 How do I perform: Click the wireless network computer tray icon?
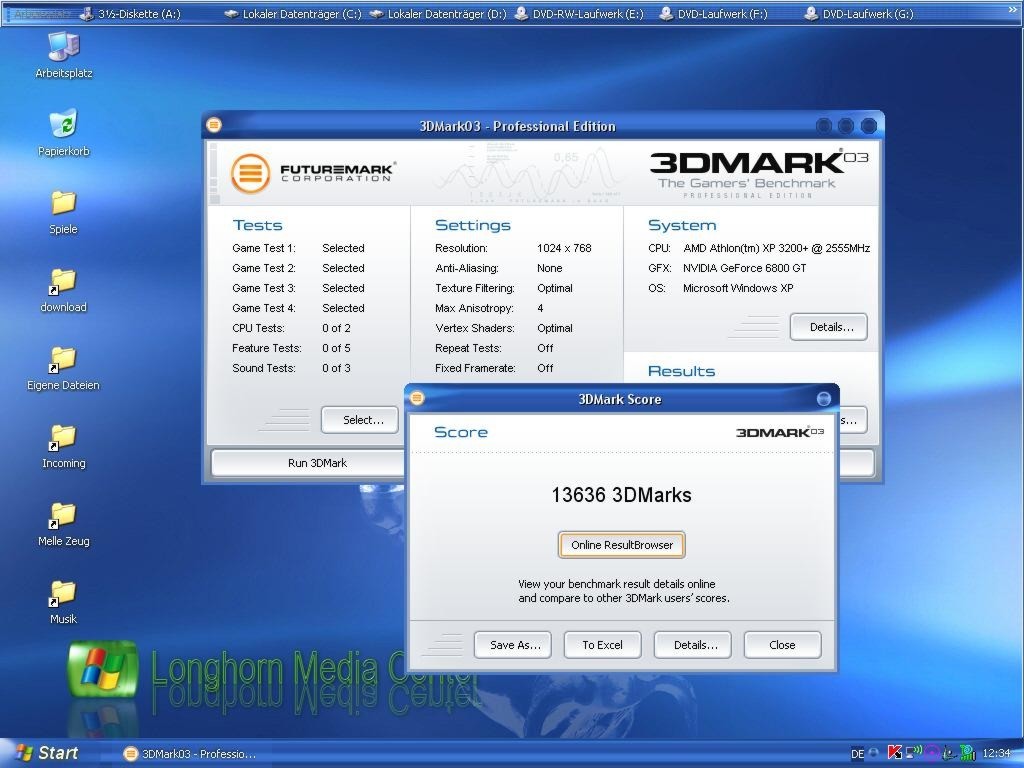(x=914, y=752)
